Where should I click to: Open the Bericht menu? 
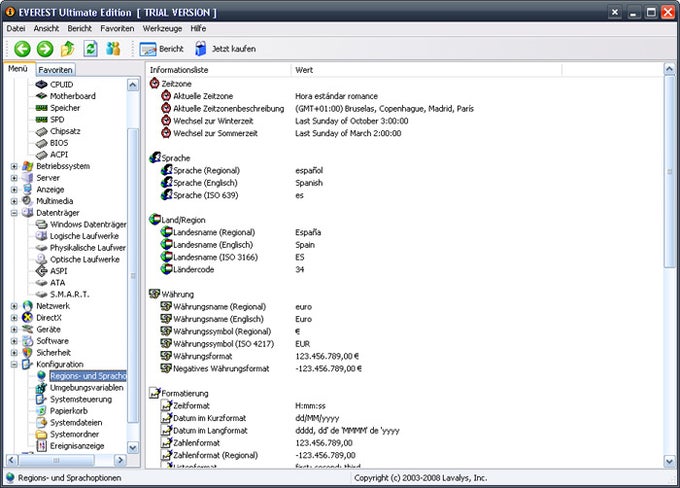(79, 29)
